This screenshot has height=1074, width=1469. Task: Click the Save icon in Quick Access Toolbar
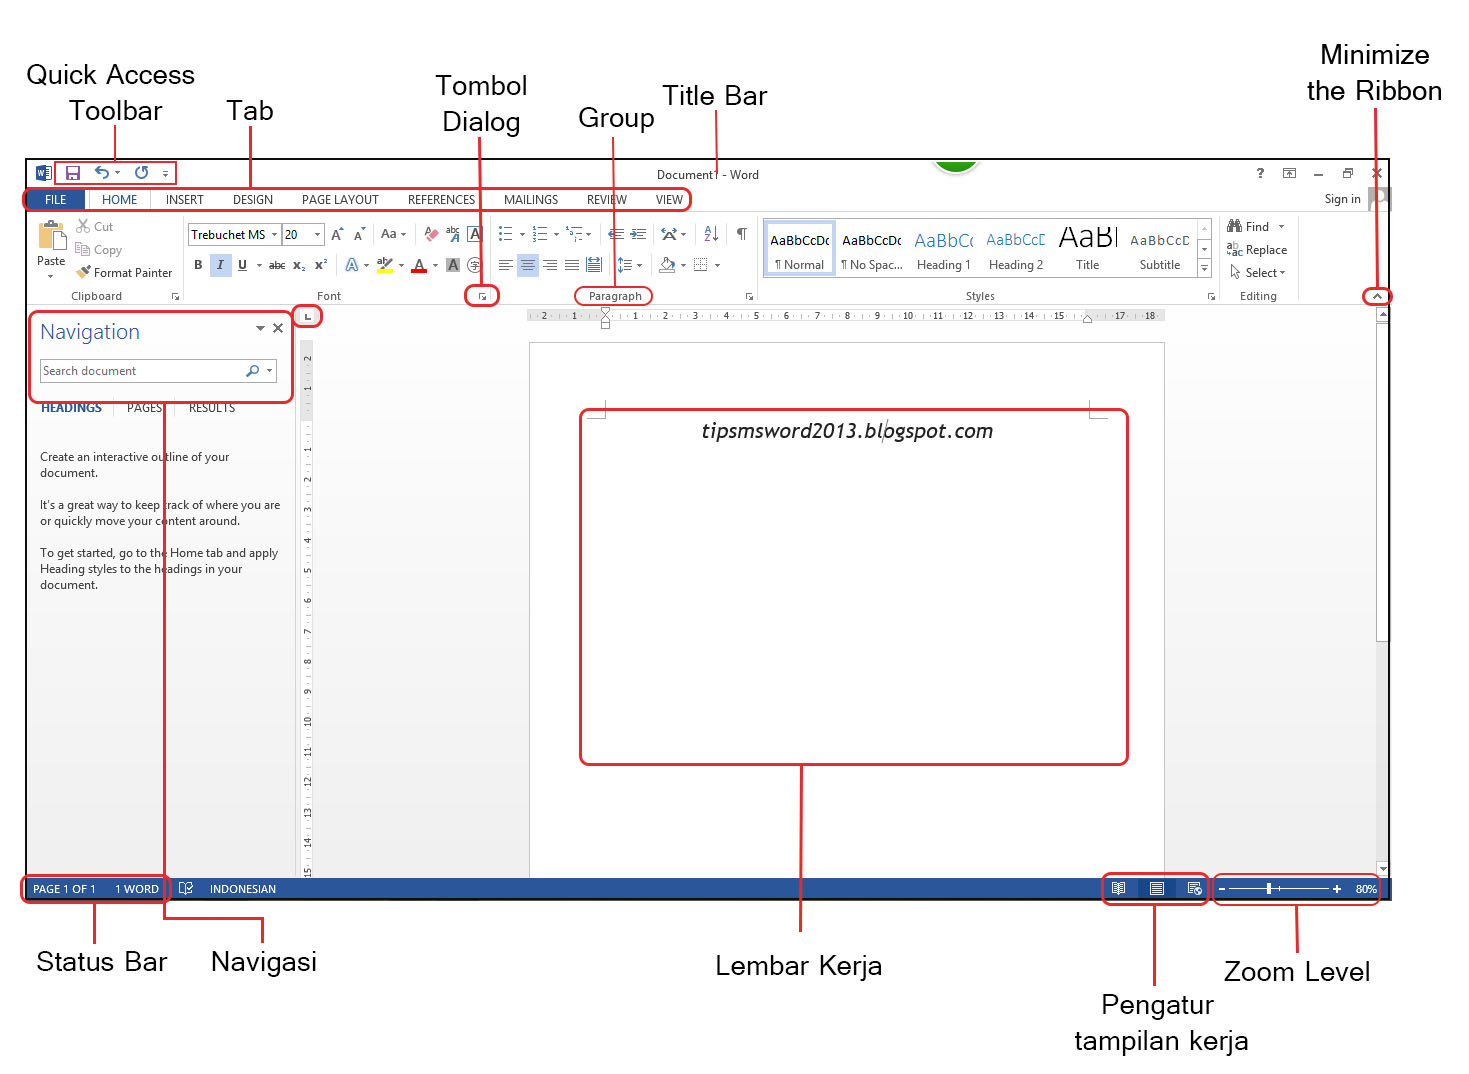(72, 173)
